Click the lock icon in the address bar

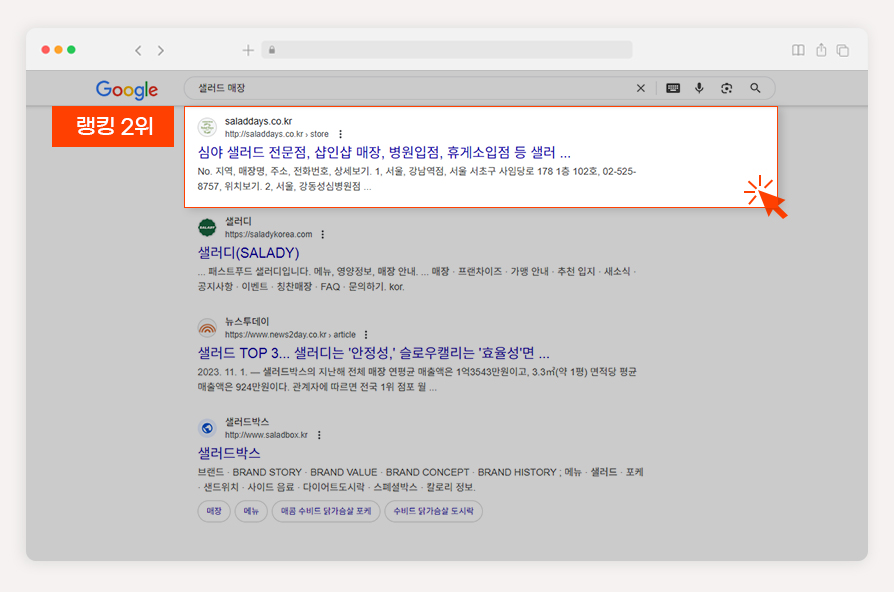[272, 50]
